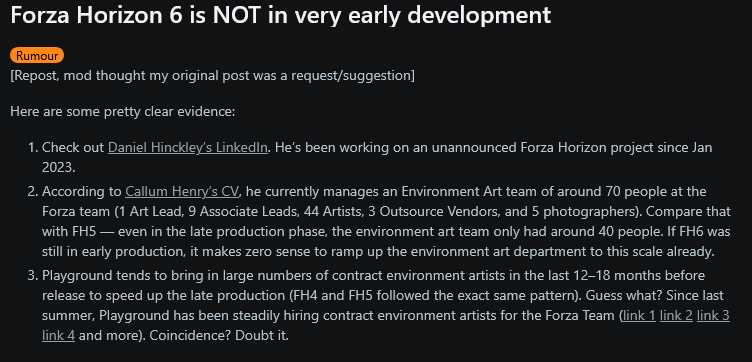Image resolution: width=752 pixels, height=362 pixels.
Task: Click the list number 3 marker
Action: point(33,276)
